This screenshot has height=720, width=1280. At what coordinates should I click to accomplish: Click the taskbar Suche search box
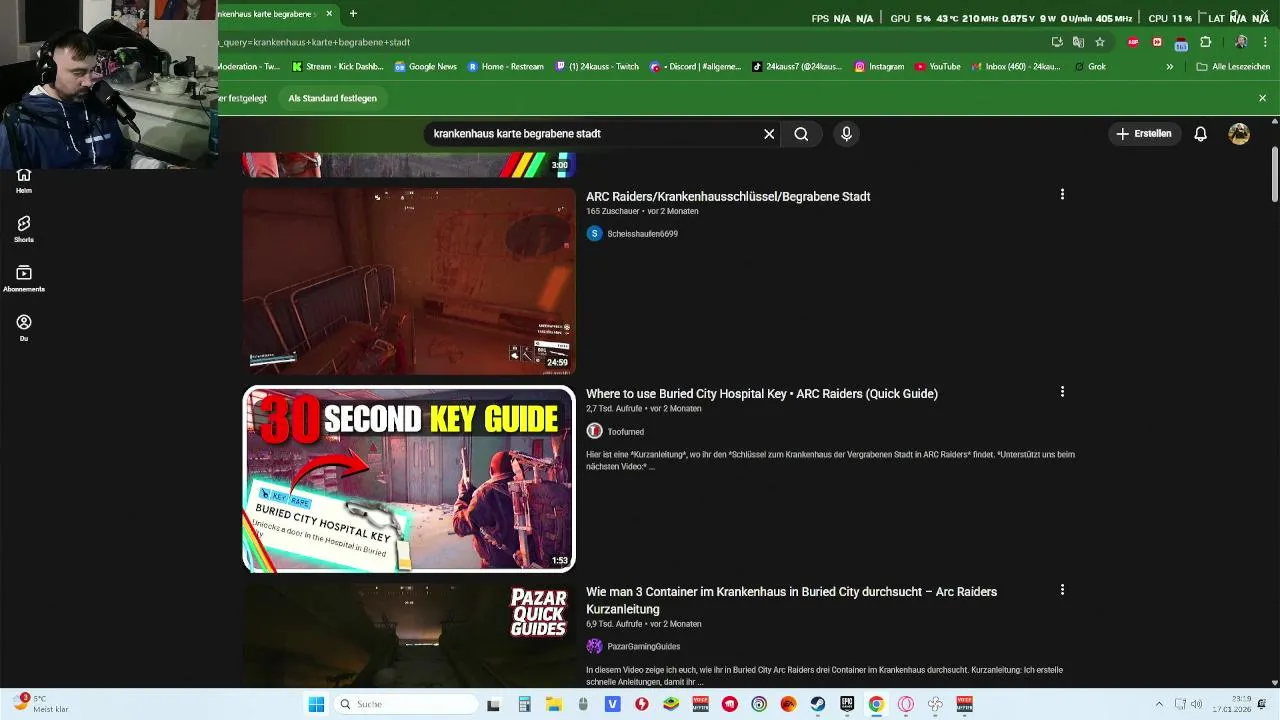pos(405,704)
